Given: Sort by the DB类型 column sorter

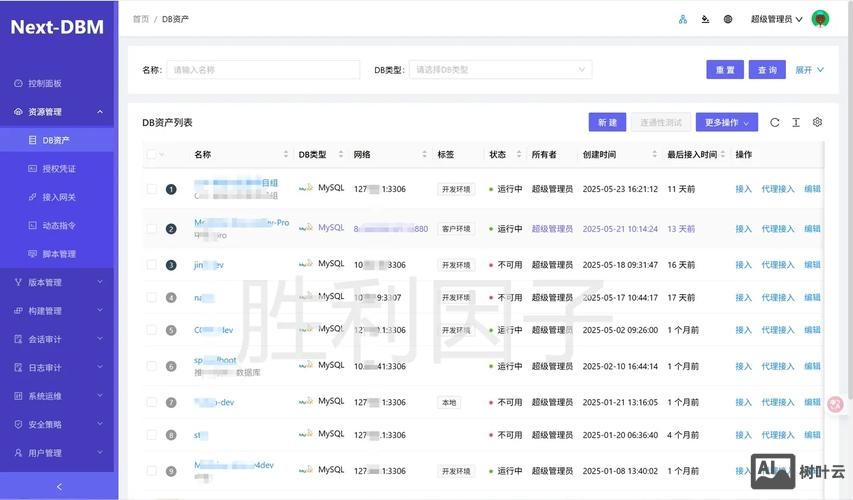Looking at the screenshot, I should 341,155.
